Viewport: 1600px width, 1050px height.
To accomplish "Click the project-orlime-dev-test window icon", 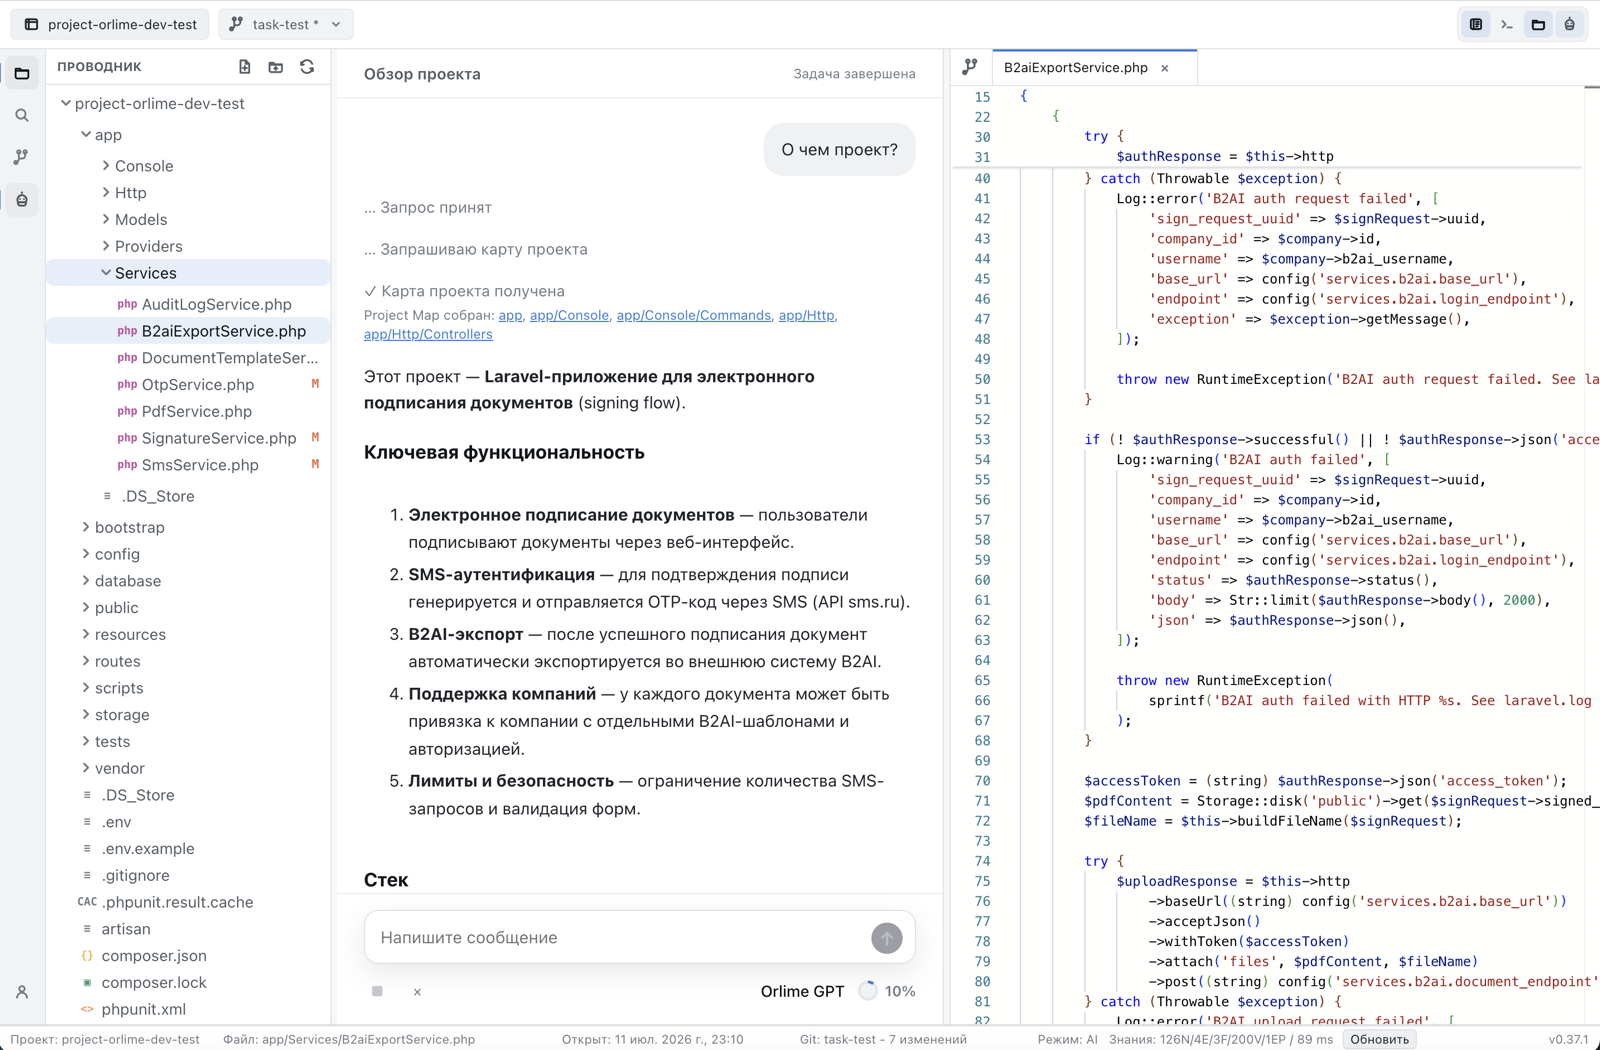I will point(32,24).
